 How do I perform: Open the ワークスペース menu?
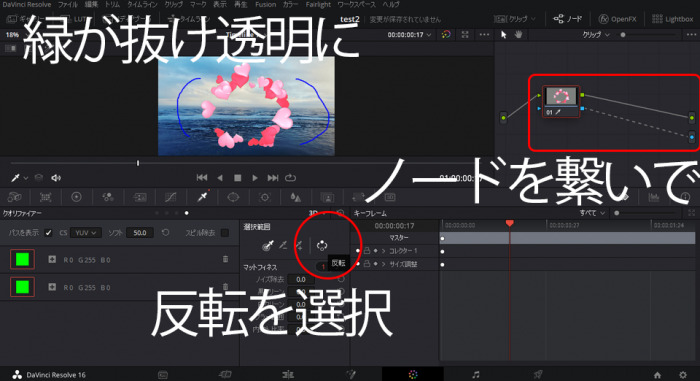(357, 4)
